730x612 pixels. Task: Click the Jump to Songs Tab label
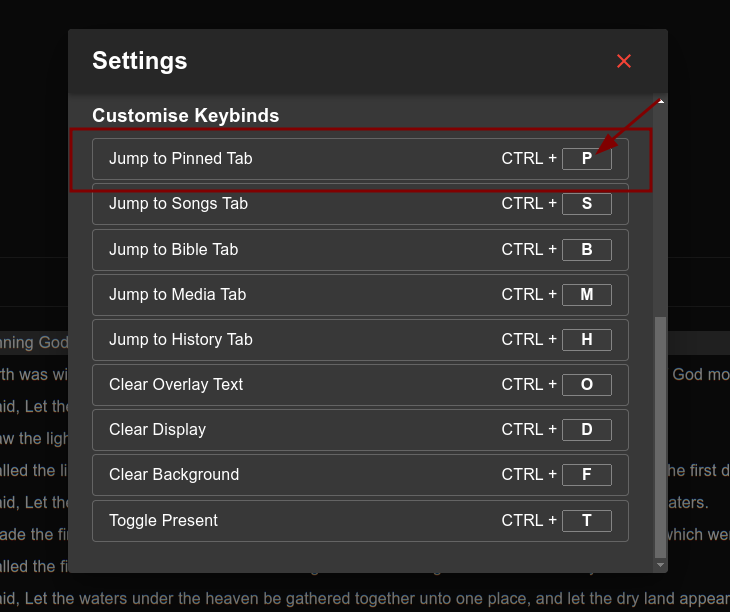pyautogui.click(x=178, y=204)
